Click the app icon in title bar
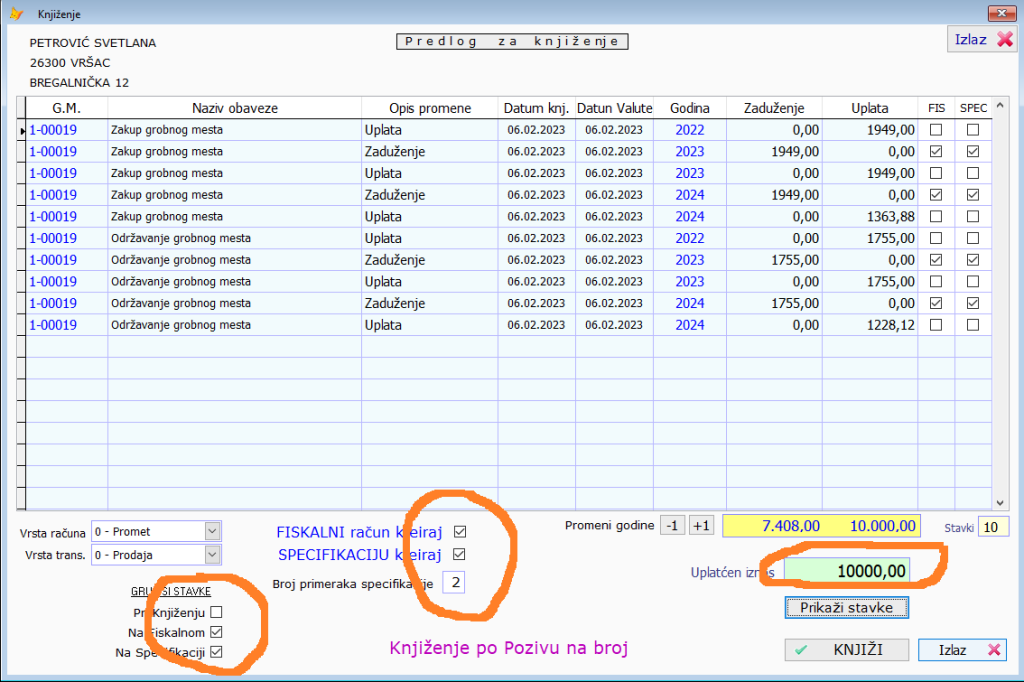Screen dimensions: 1024x682 [14, 14]
